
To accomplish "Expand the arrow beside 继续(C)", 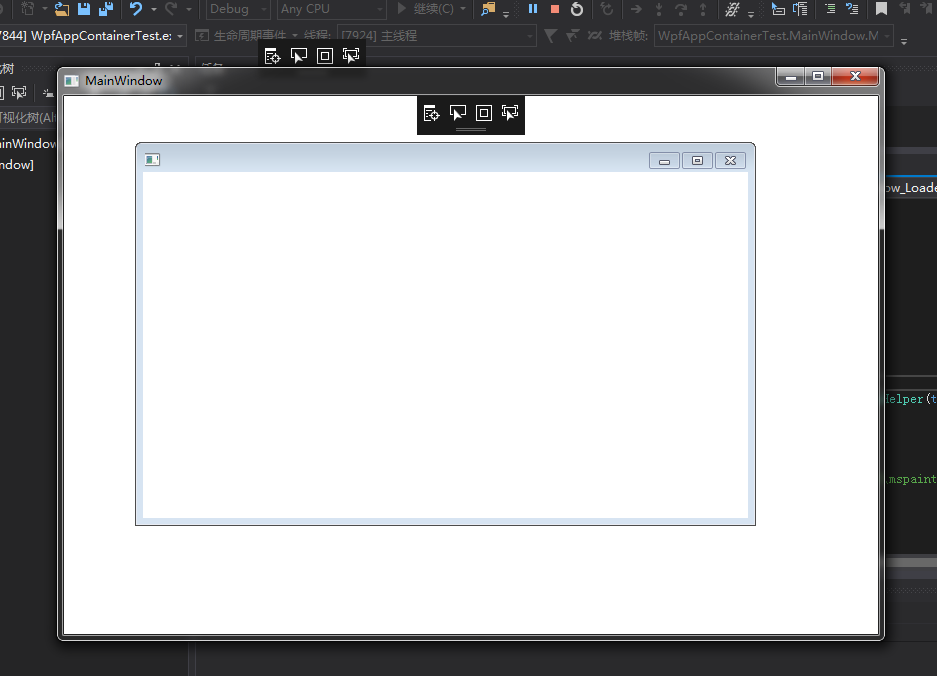I will pyautogui.click(x=463, y=9).
